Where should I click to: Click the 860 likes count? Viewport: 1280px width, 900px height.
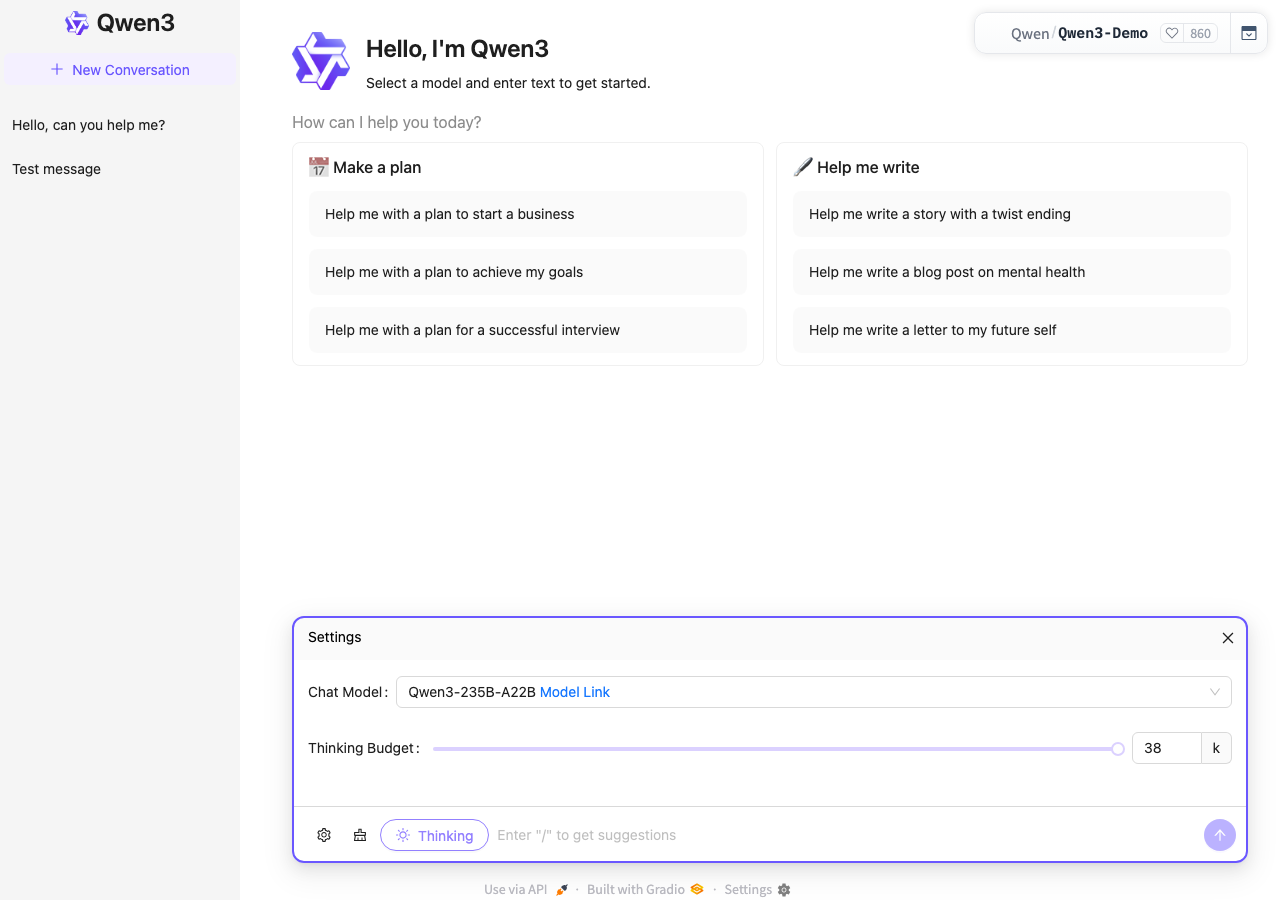(x=1200, y=33)
